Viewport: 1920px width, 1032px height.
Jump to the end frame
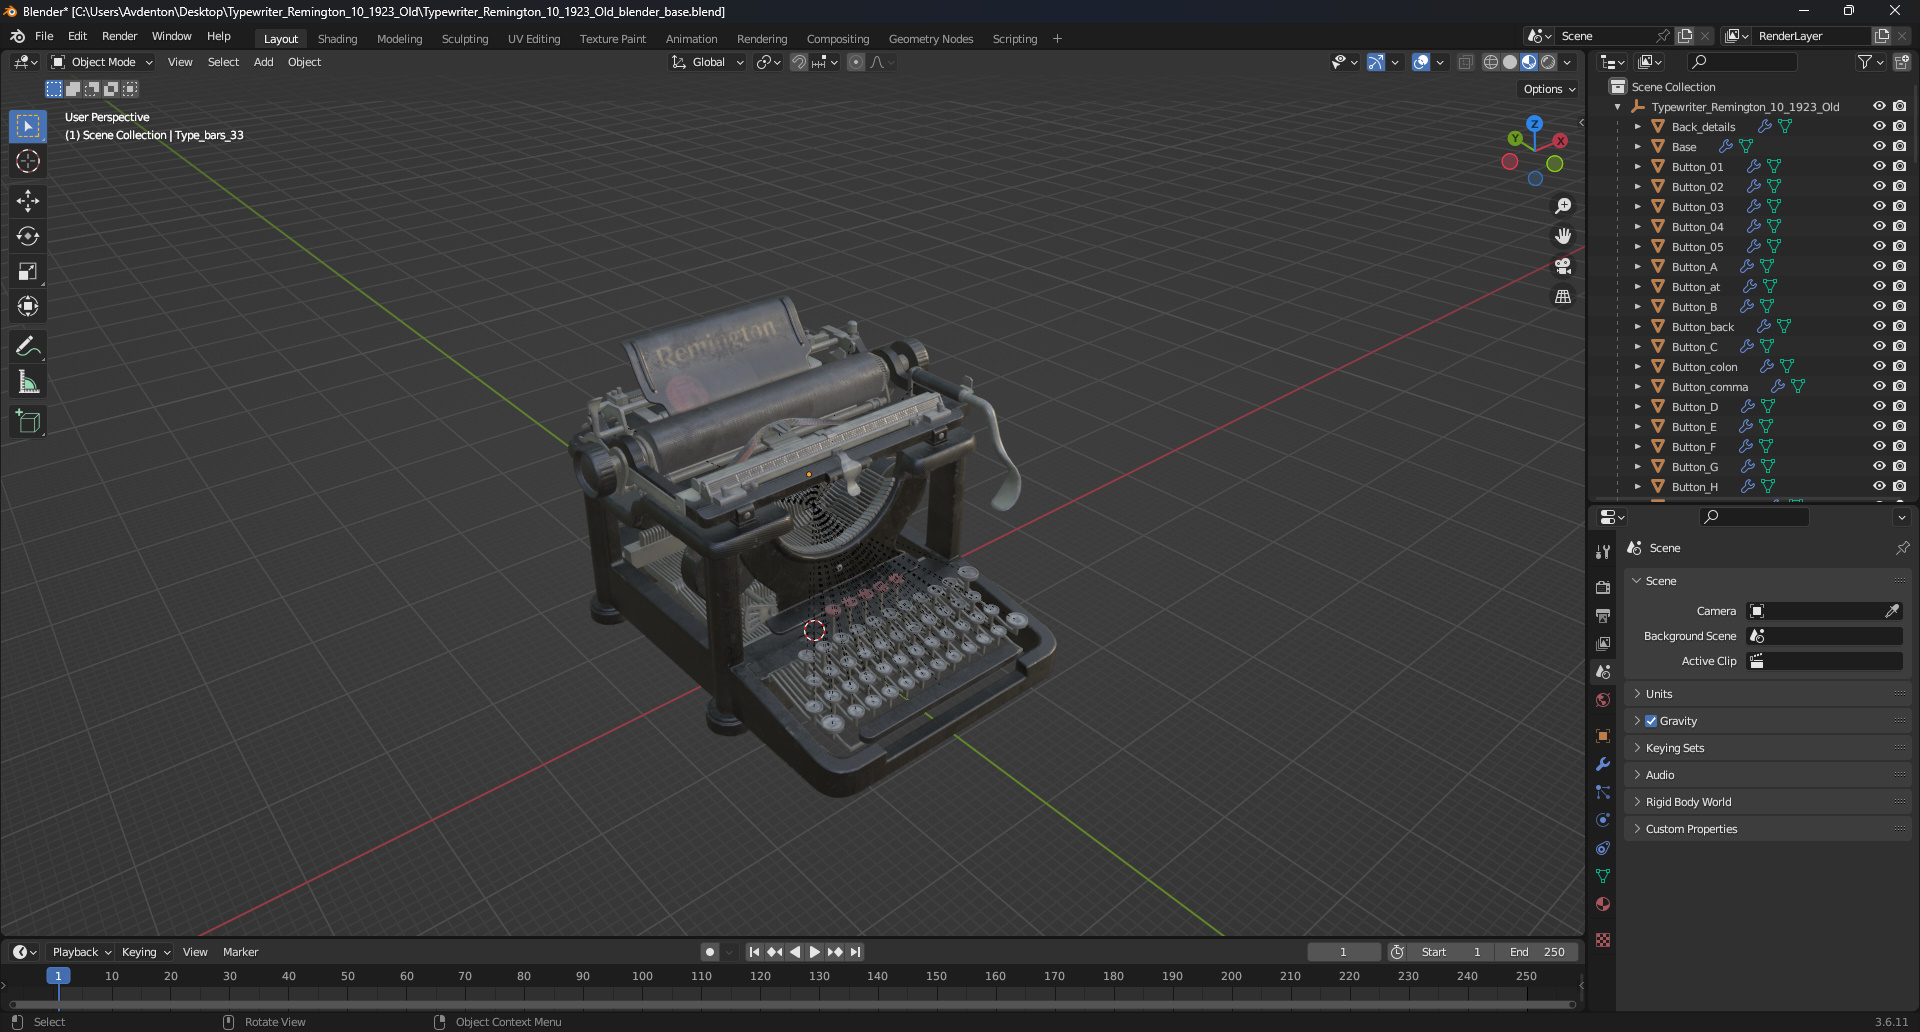point(856,952)
